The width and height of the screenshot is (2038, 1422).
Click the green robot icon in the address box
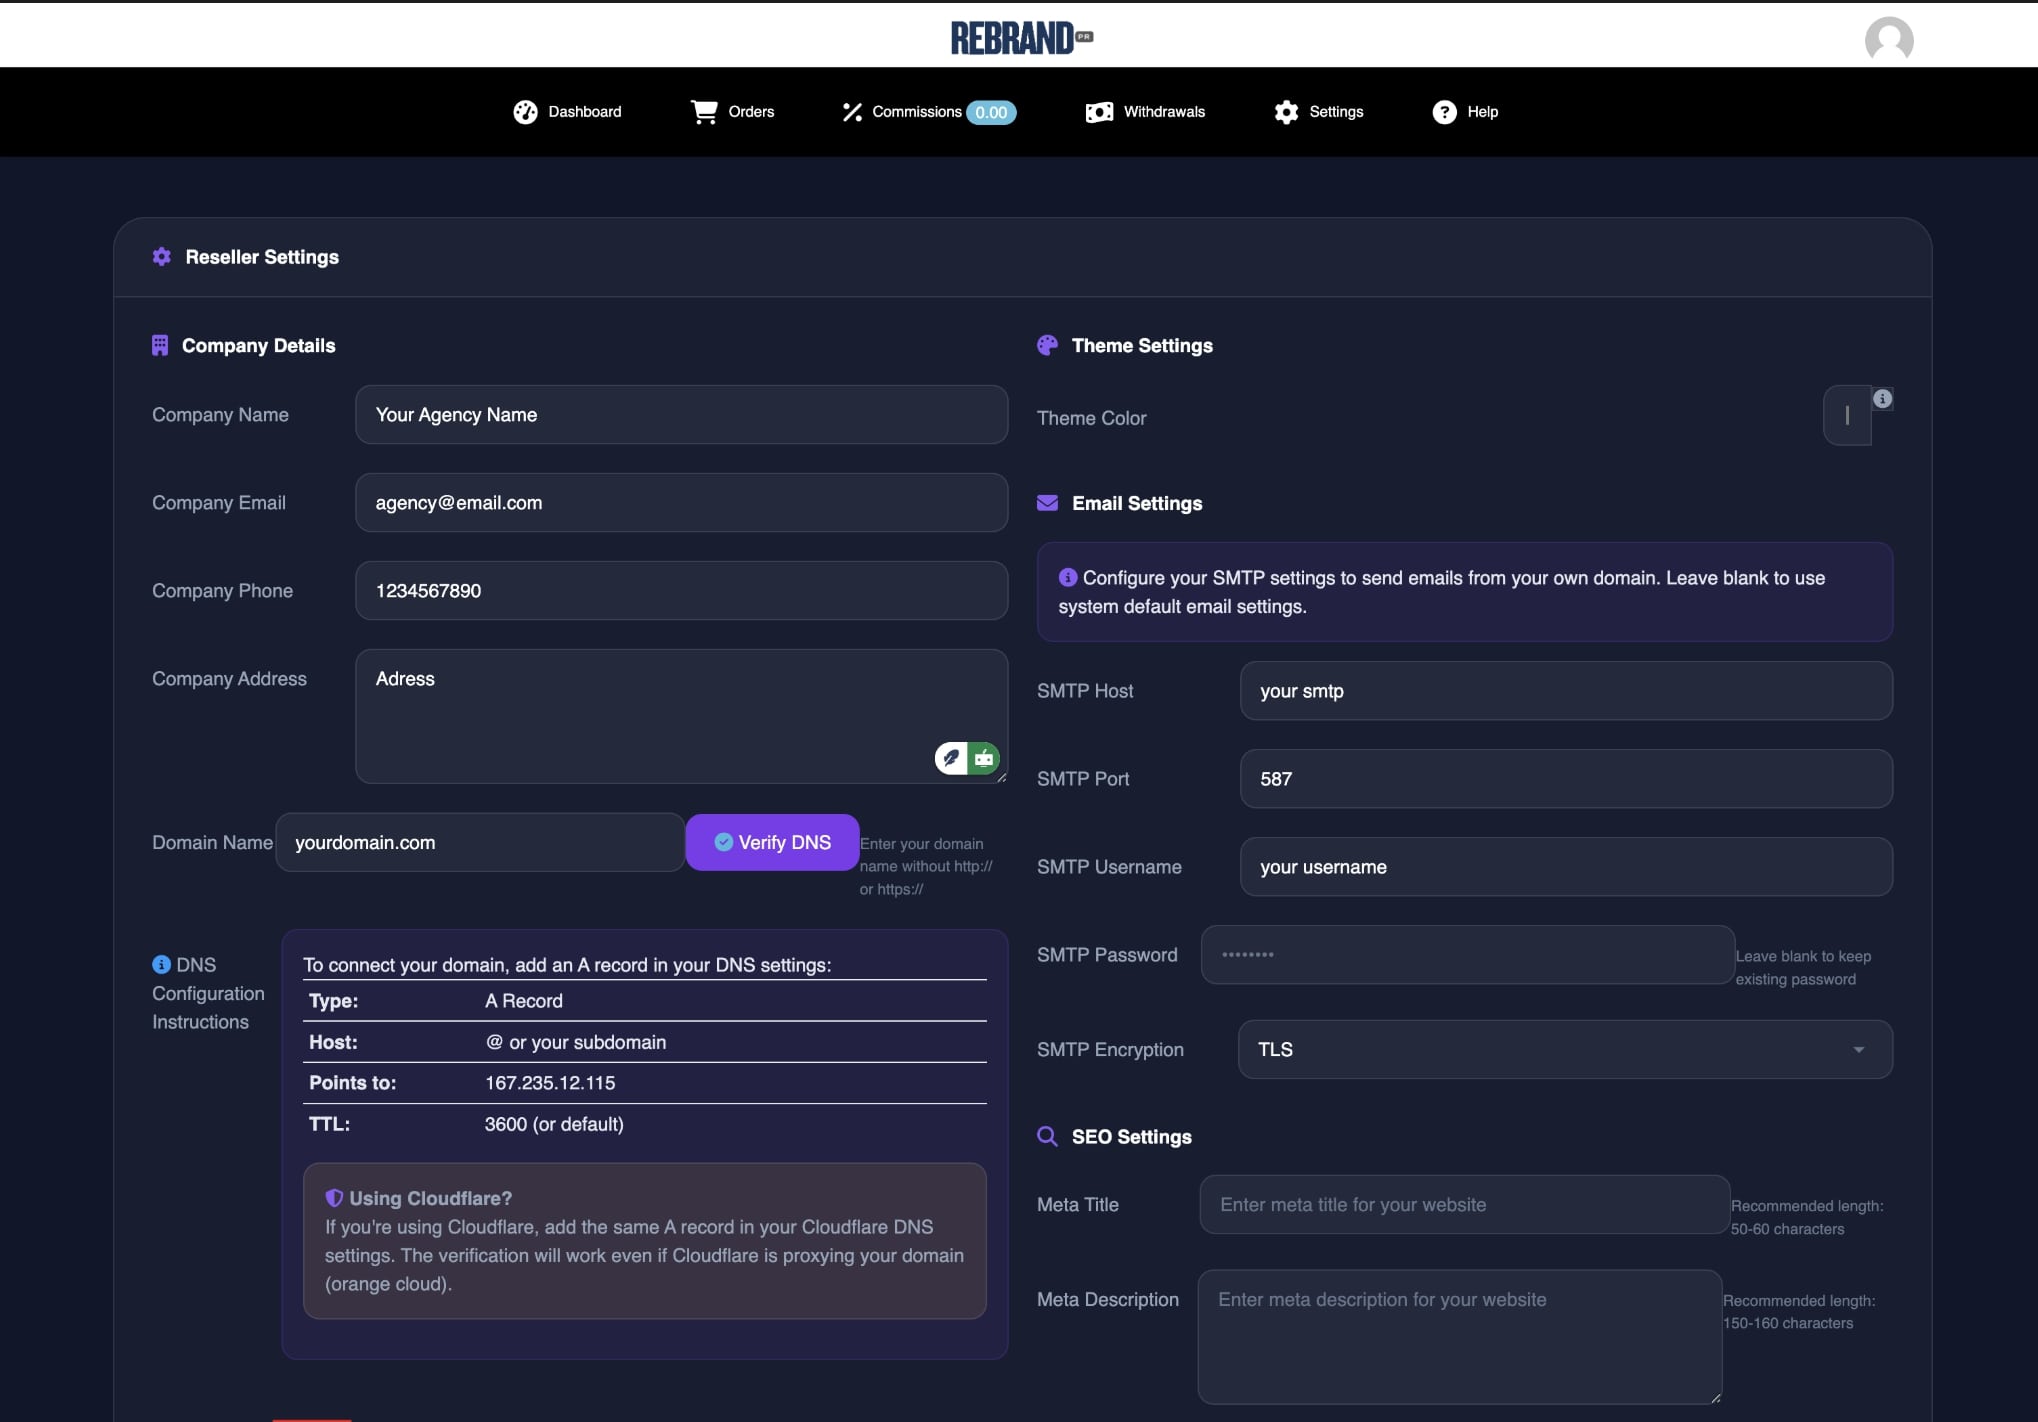coord(984,759)
